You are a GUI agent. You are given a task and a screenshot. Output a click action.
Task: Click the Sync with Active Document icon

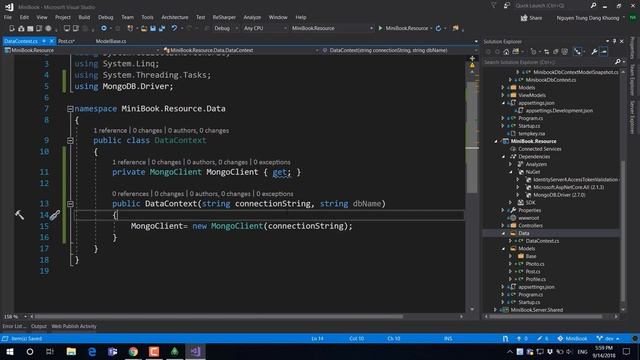coord(547,52)
